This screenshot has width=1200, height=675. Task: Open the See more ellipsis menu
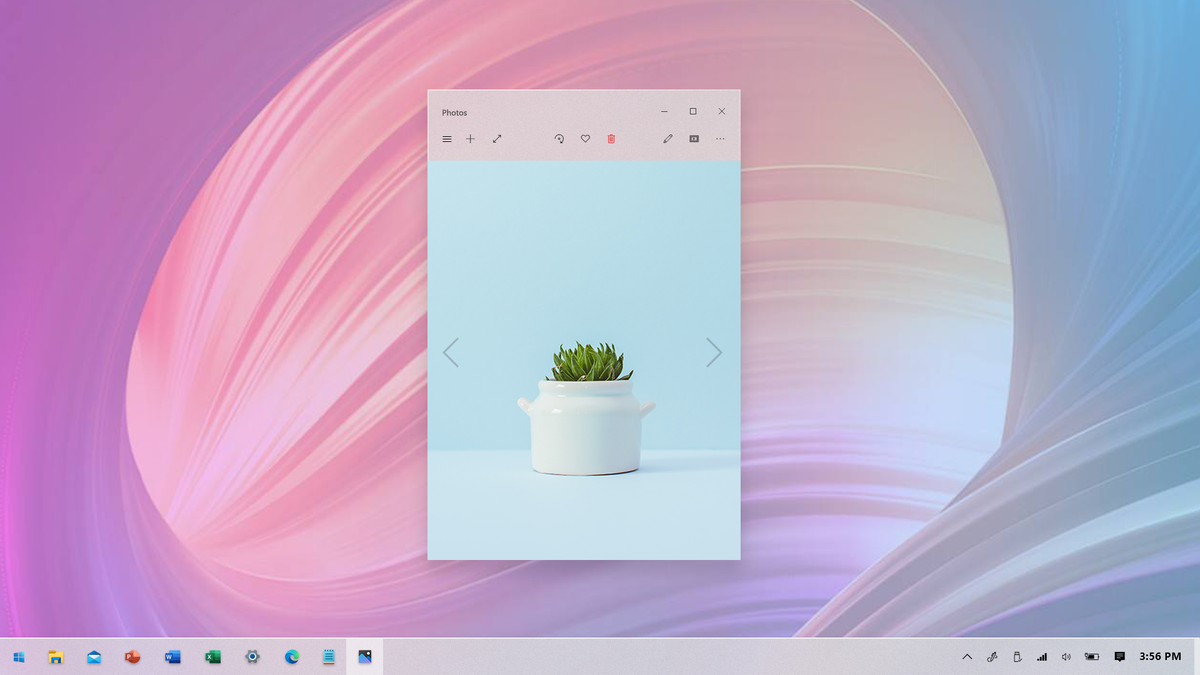720,139
